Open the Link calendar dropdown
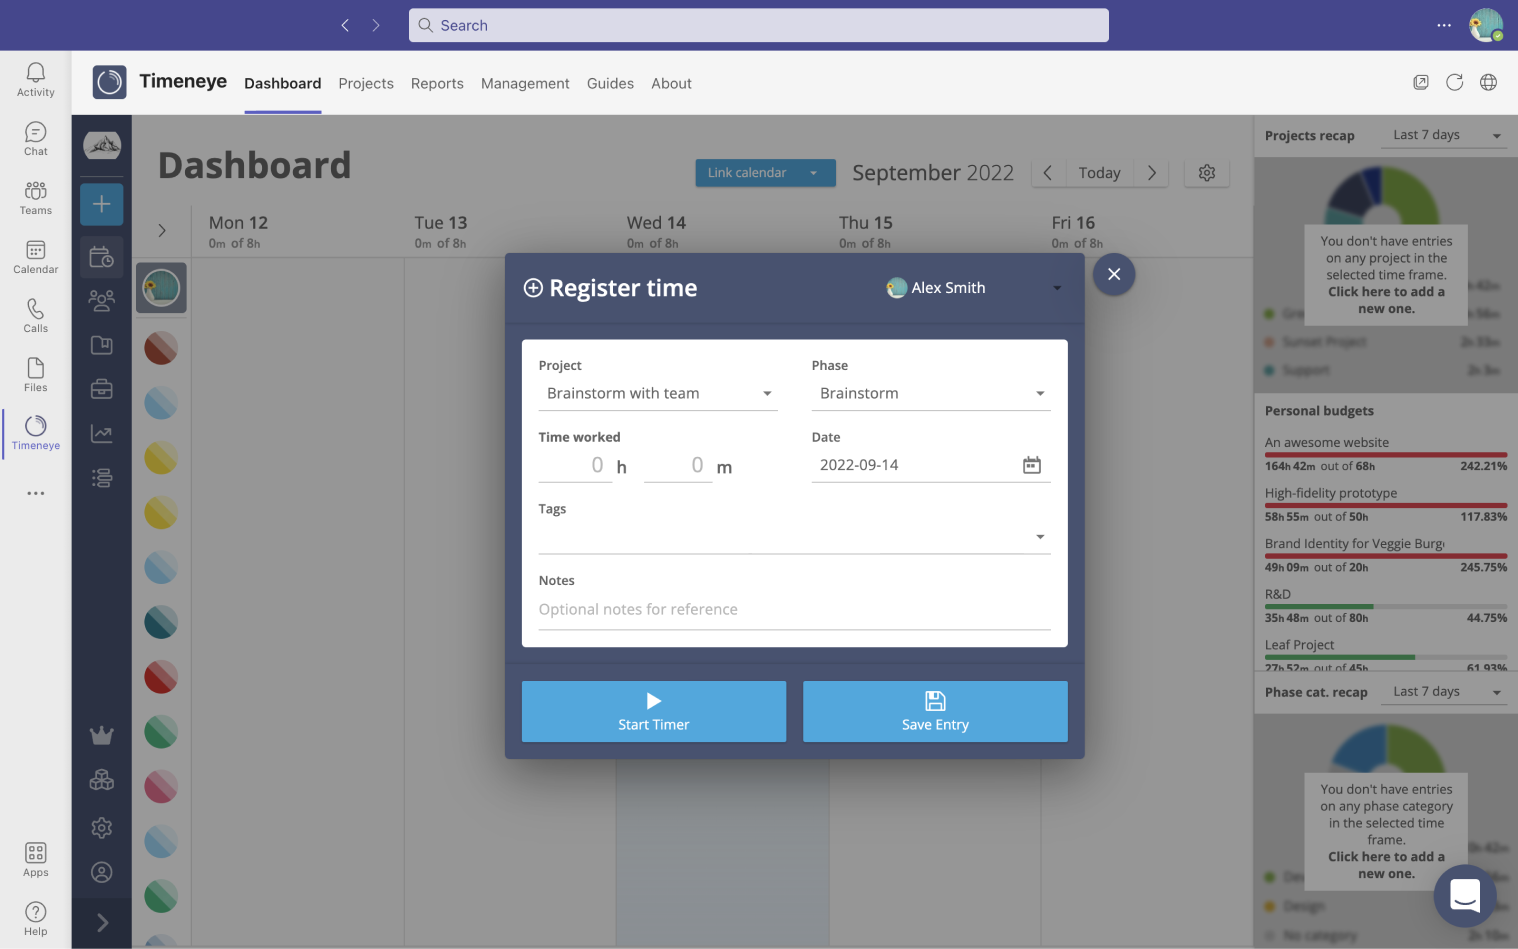The image size is (1518, 949). tap(764, 172)
